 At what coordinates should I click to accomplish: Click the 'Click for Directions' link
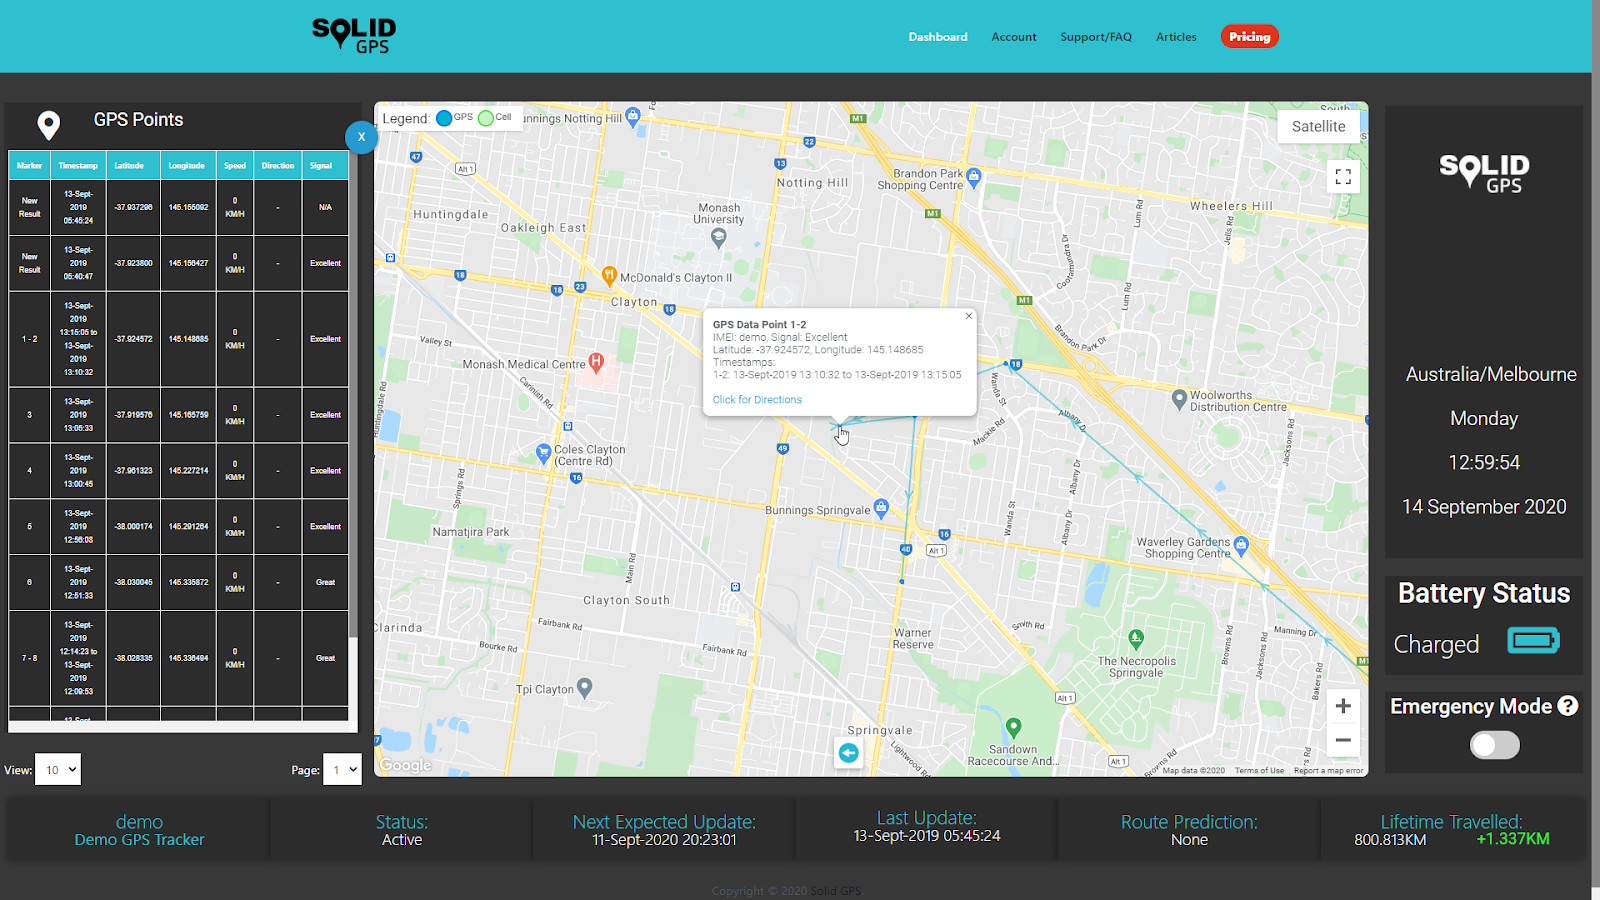(757, 400)
